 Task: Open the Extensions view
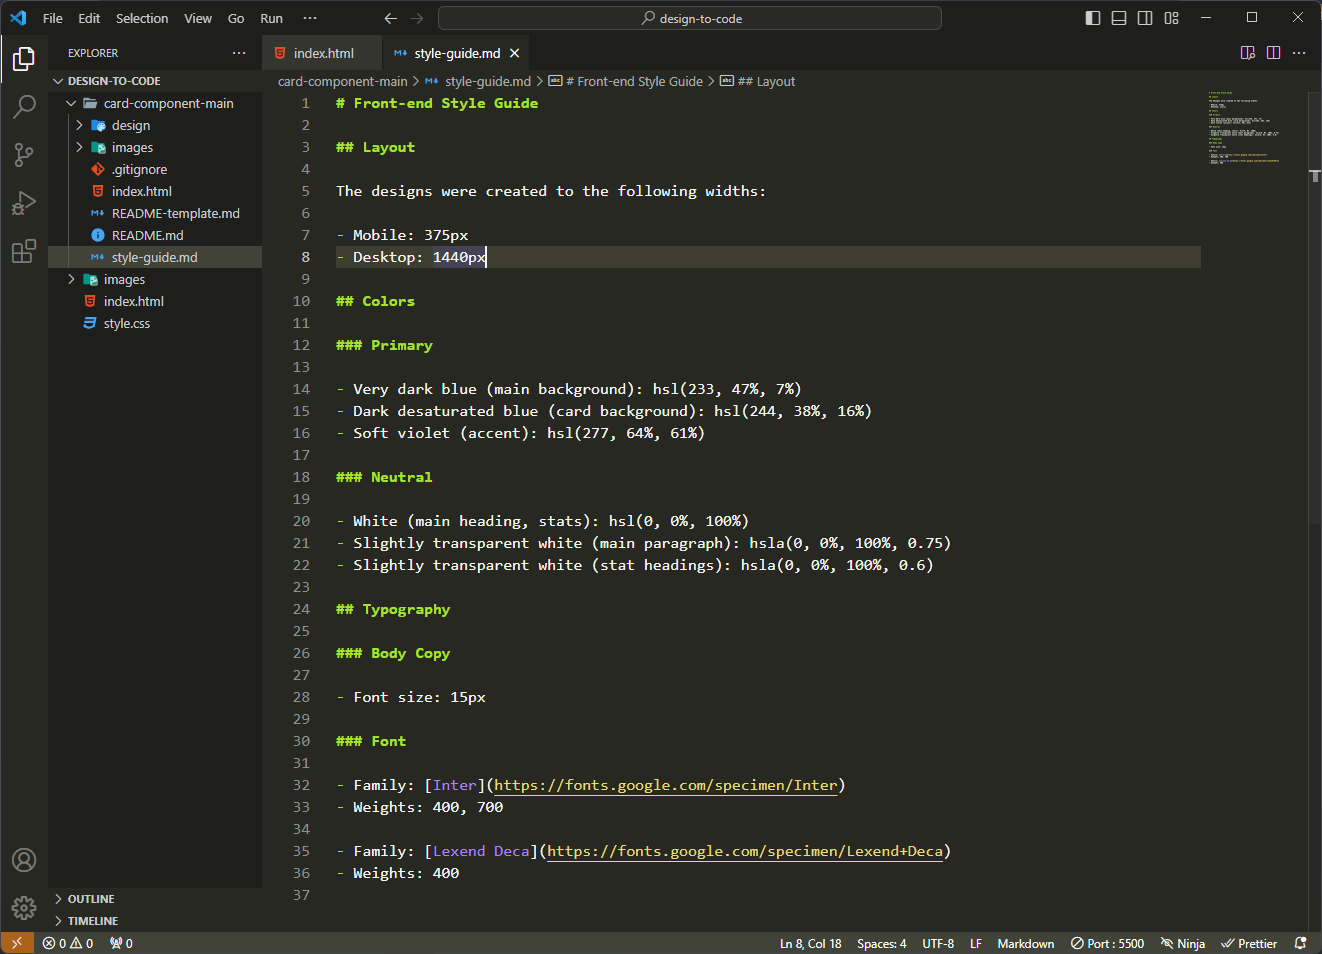click(24, 251)
